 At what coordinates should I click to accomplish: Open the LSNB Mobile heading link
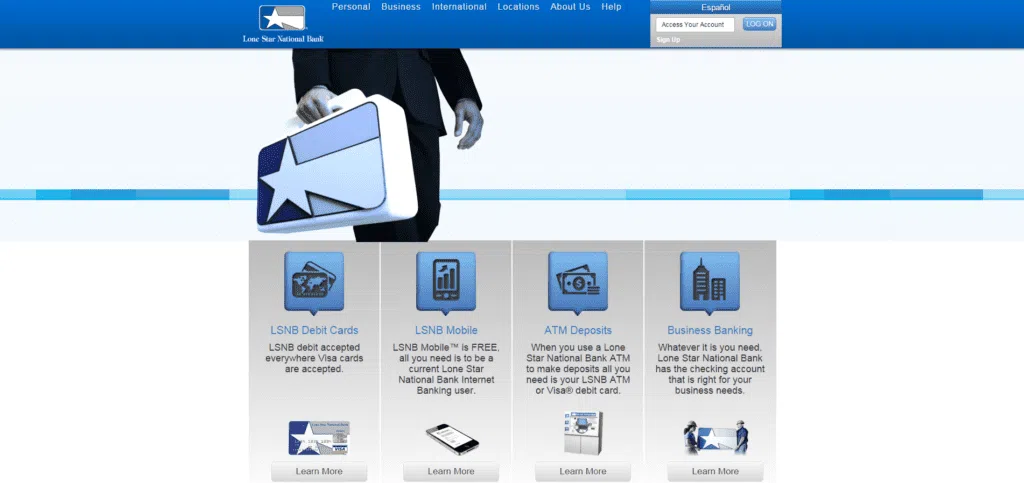[446, 330]
